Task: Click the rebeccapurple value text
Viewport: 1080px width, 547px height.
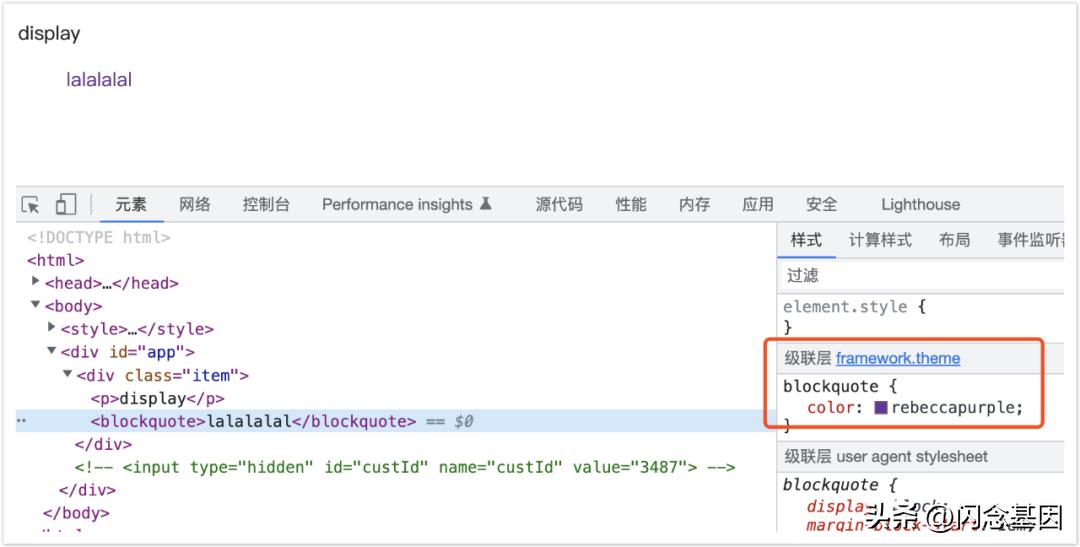Action: point(953,407)
